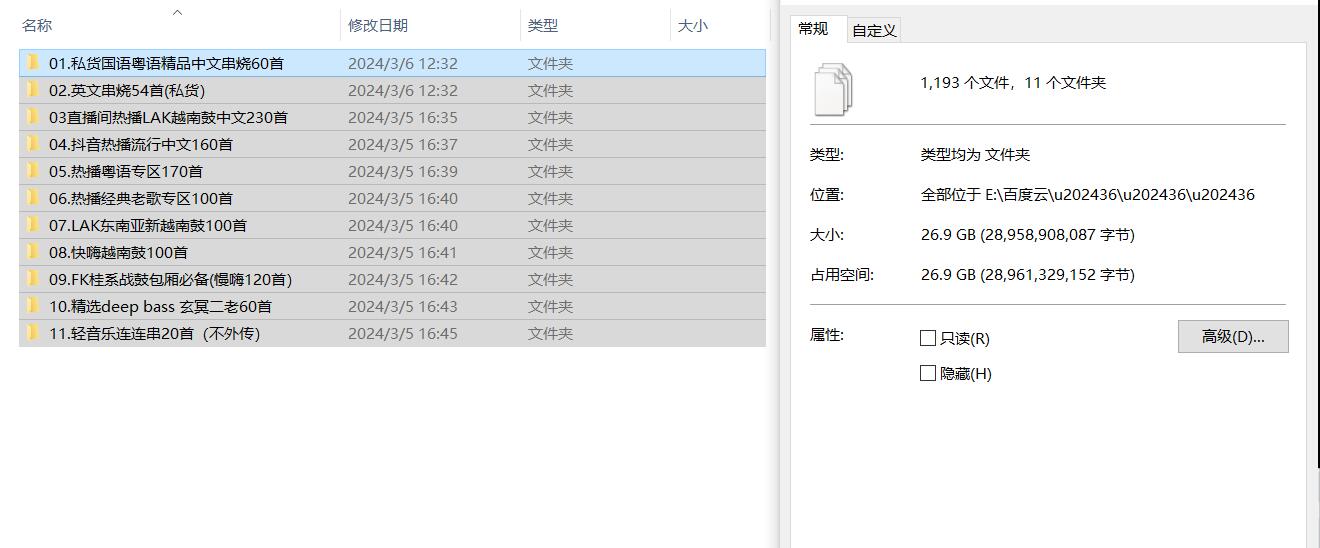Click folder icon of 04.抖音热播流行中文160首
Screen dimensions: 1320x548
click(33, 144)
